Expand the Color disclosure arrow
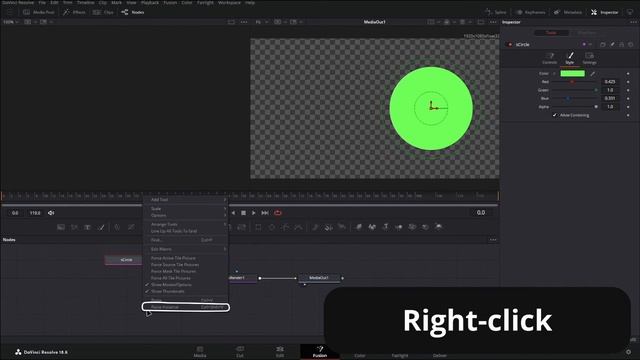The image size is (640, 360). point(554,73)
